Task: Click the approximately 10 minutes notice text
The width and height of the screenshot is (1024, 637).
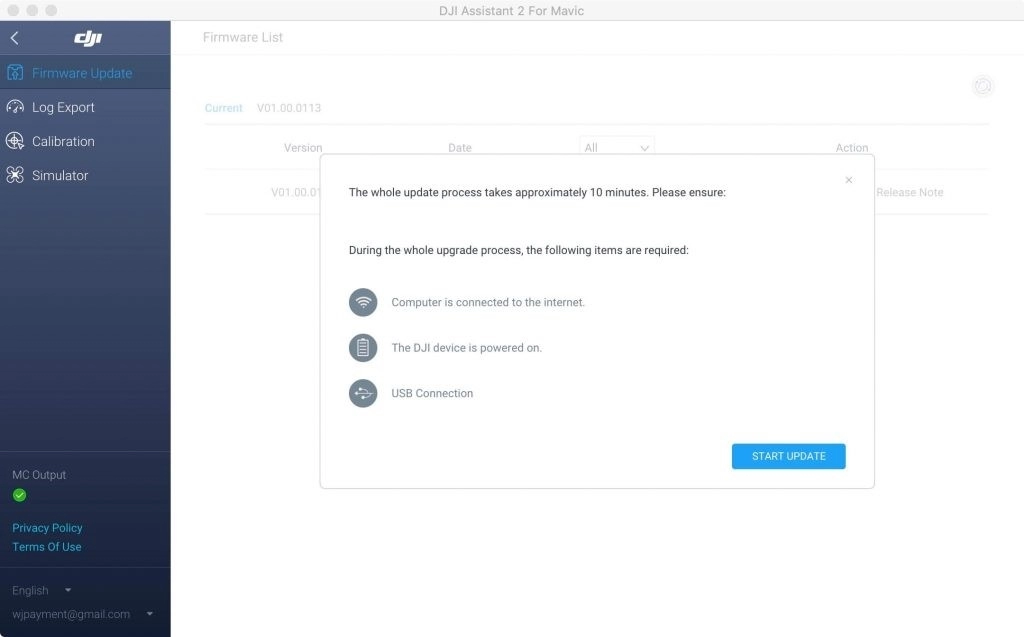Action: [537, 192]
